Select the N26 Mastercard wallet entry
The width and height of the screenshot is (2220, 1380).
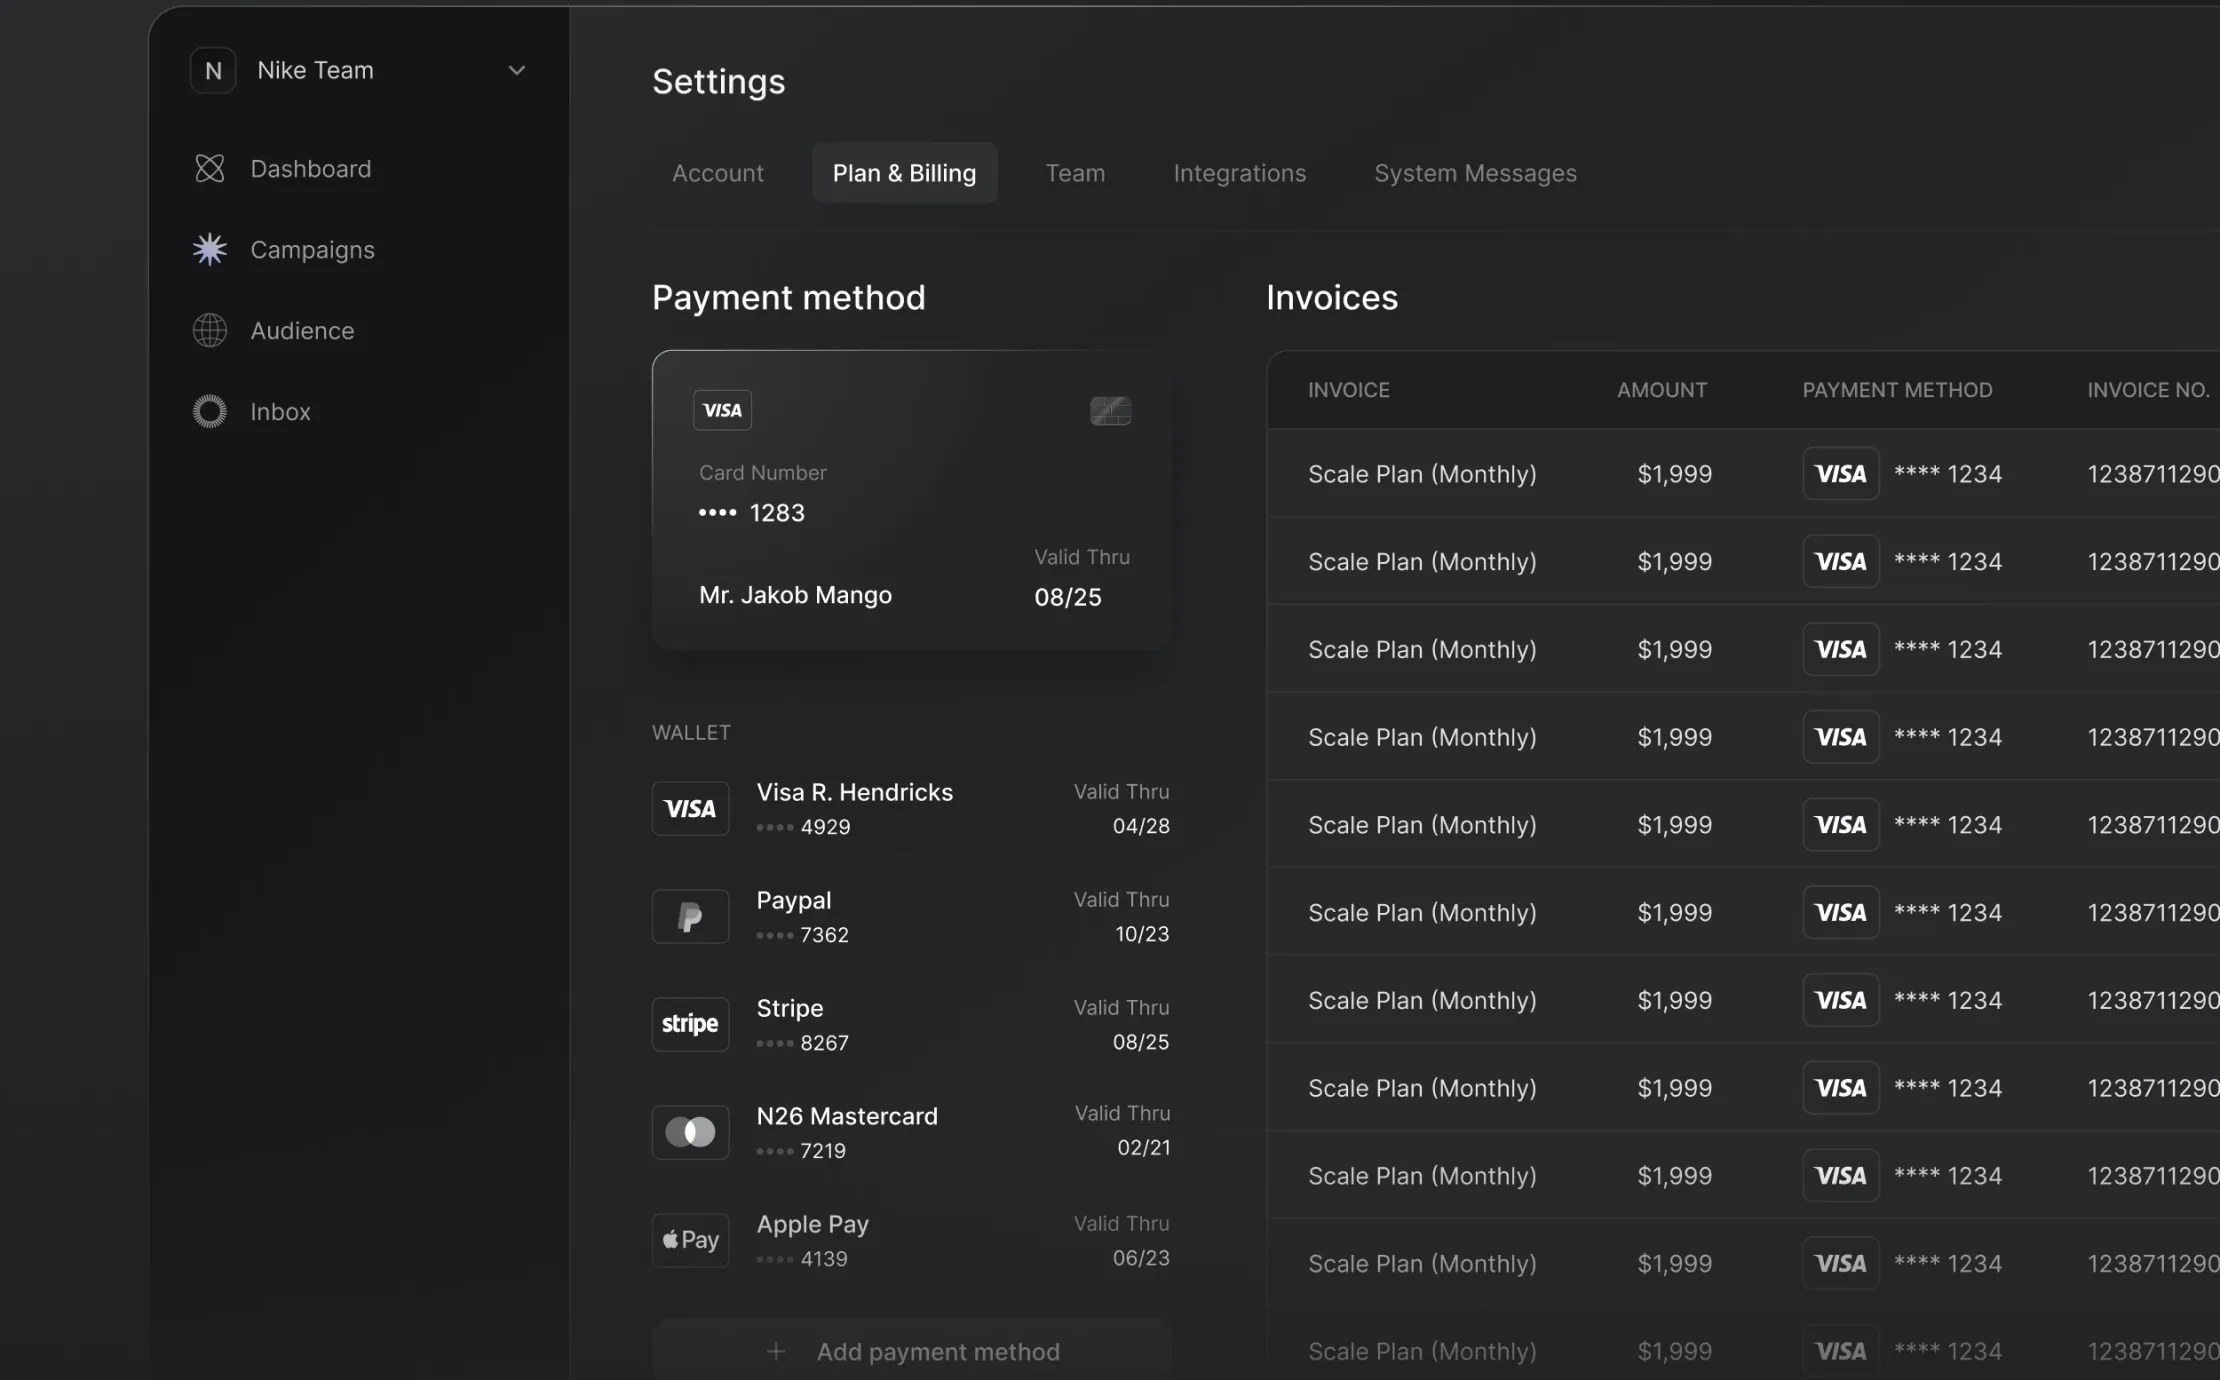click(847, 1116)
